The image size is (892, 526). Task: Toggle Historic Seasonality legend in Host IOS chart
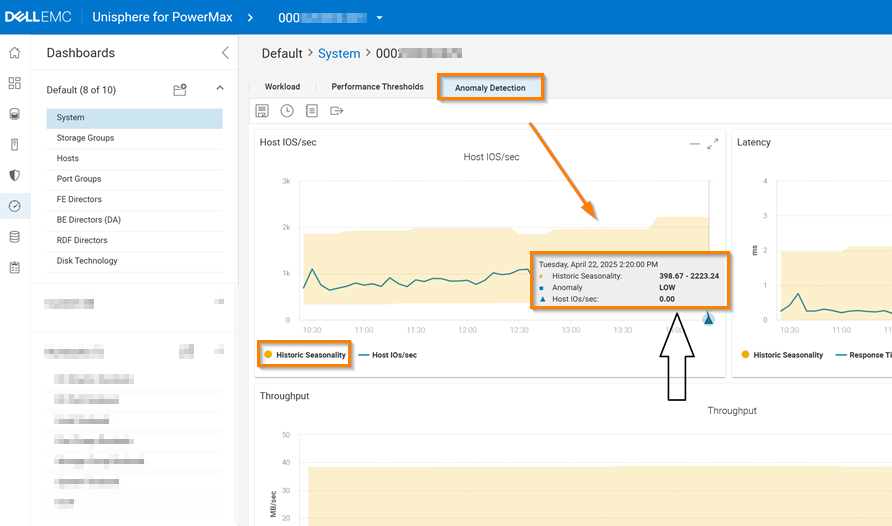pos(305,355)
